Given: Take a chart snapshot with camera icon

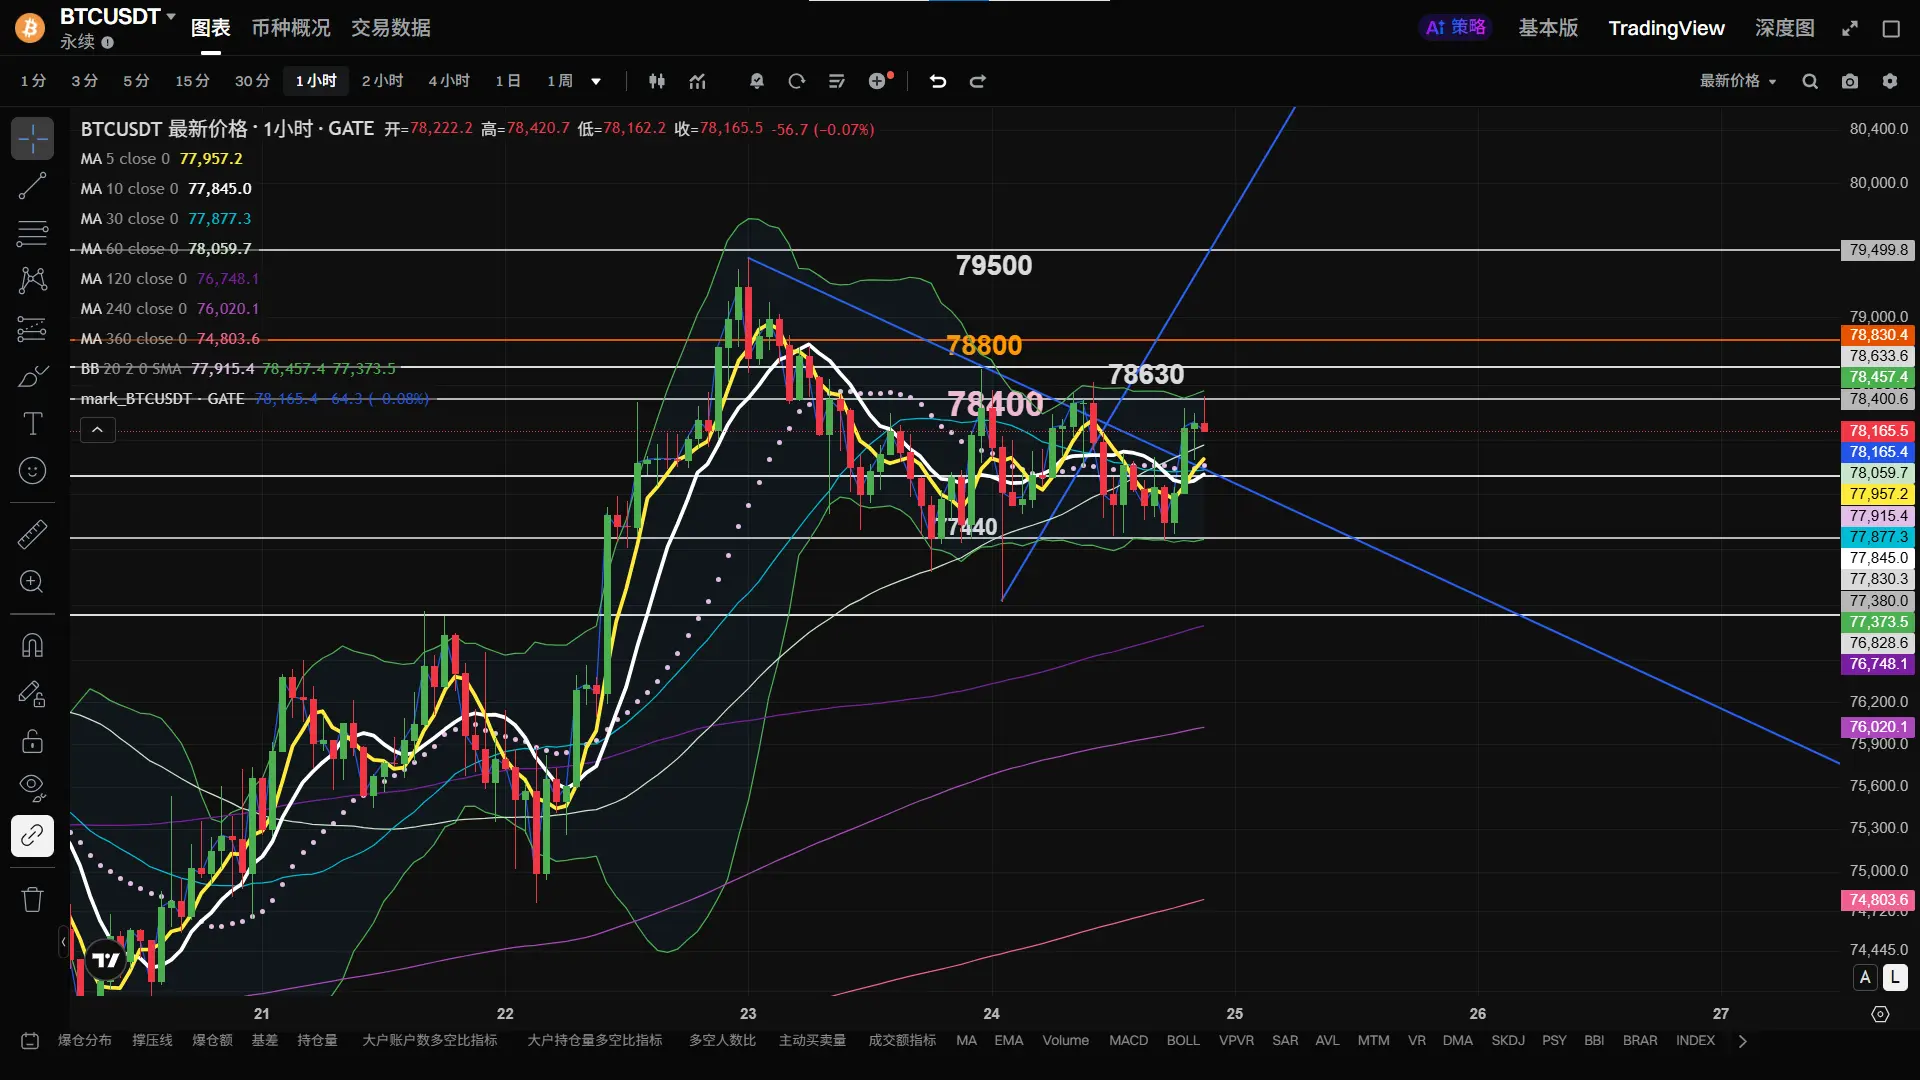Looking at the screenshot, I should coord(1850,81).
